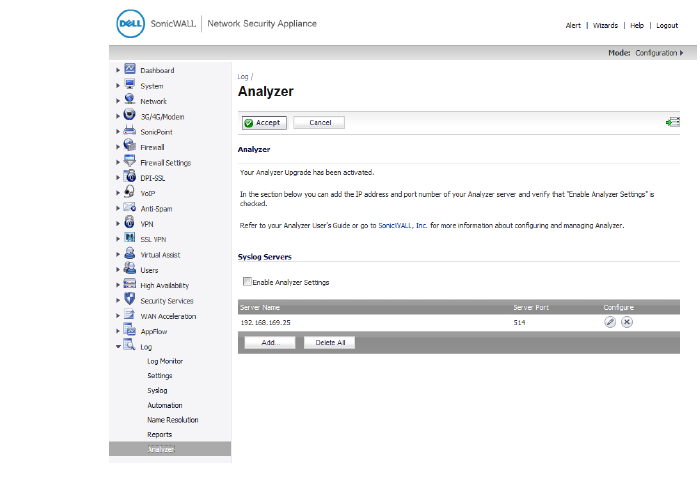Expand the Dashboard tree node arrow
700x484 pixels.
tap(118, 70)
